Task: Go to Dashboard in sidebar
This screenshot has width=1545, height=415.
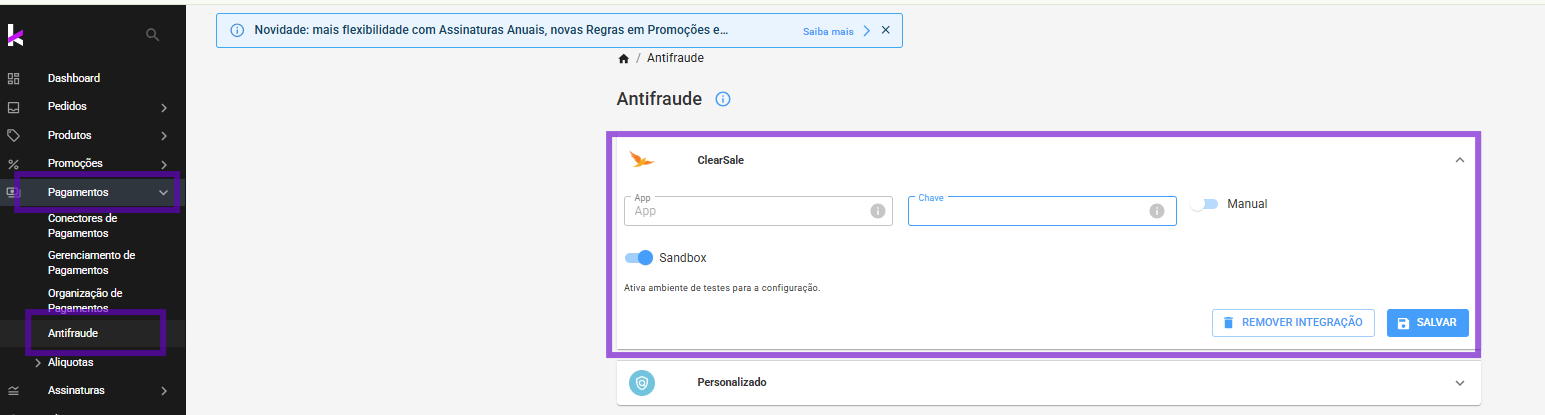Action: [74, 78]
